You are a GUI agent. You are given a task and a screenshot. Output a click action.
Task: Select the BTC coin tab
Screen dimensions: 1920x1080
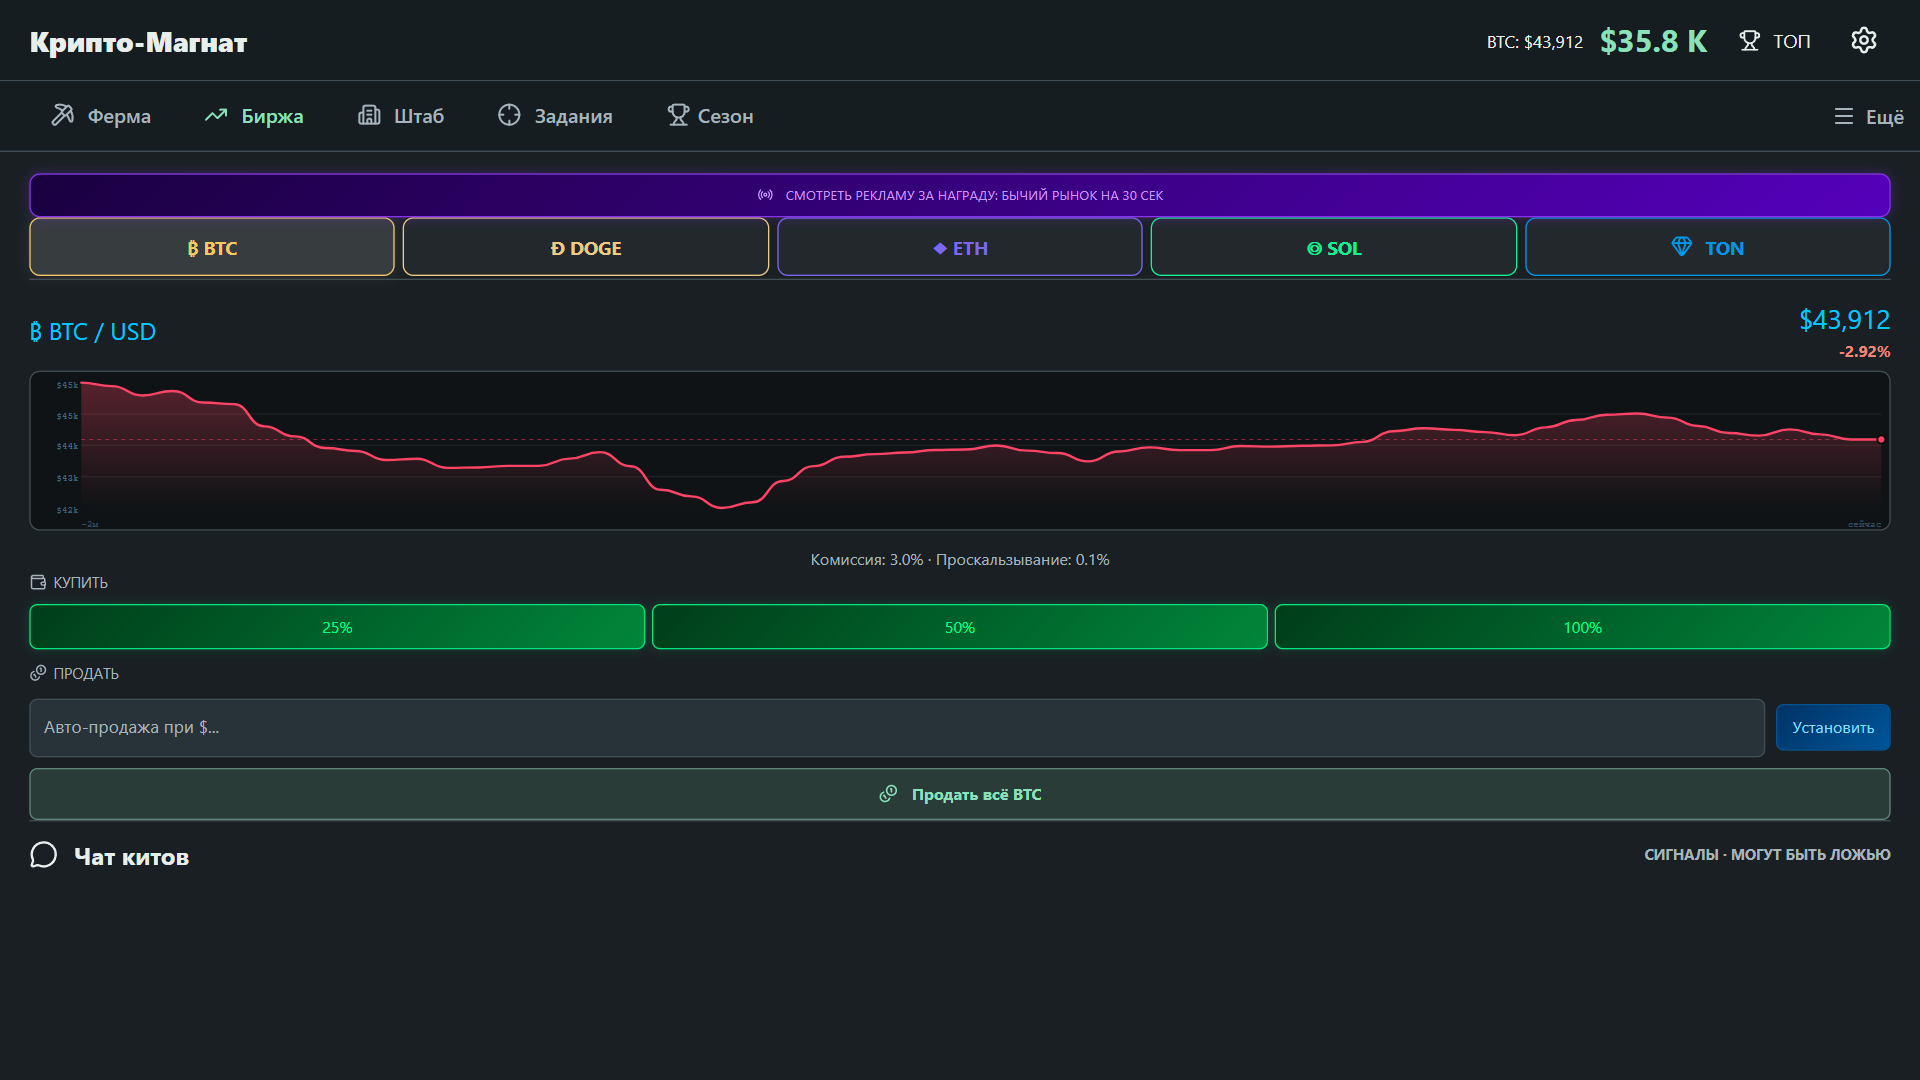pos(212,247)
